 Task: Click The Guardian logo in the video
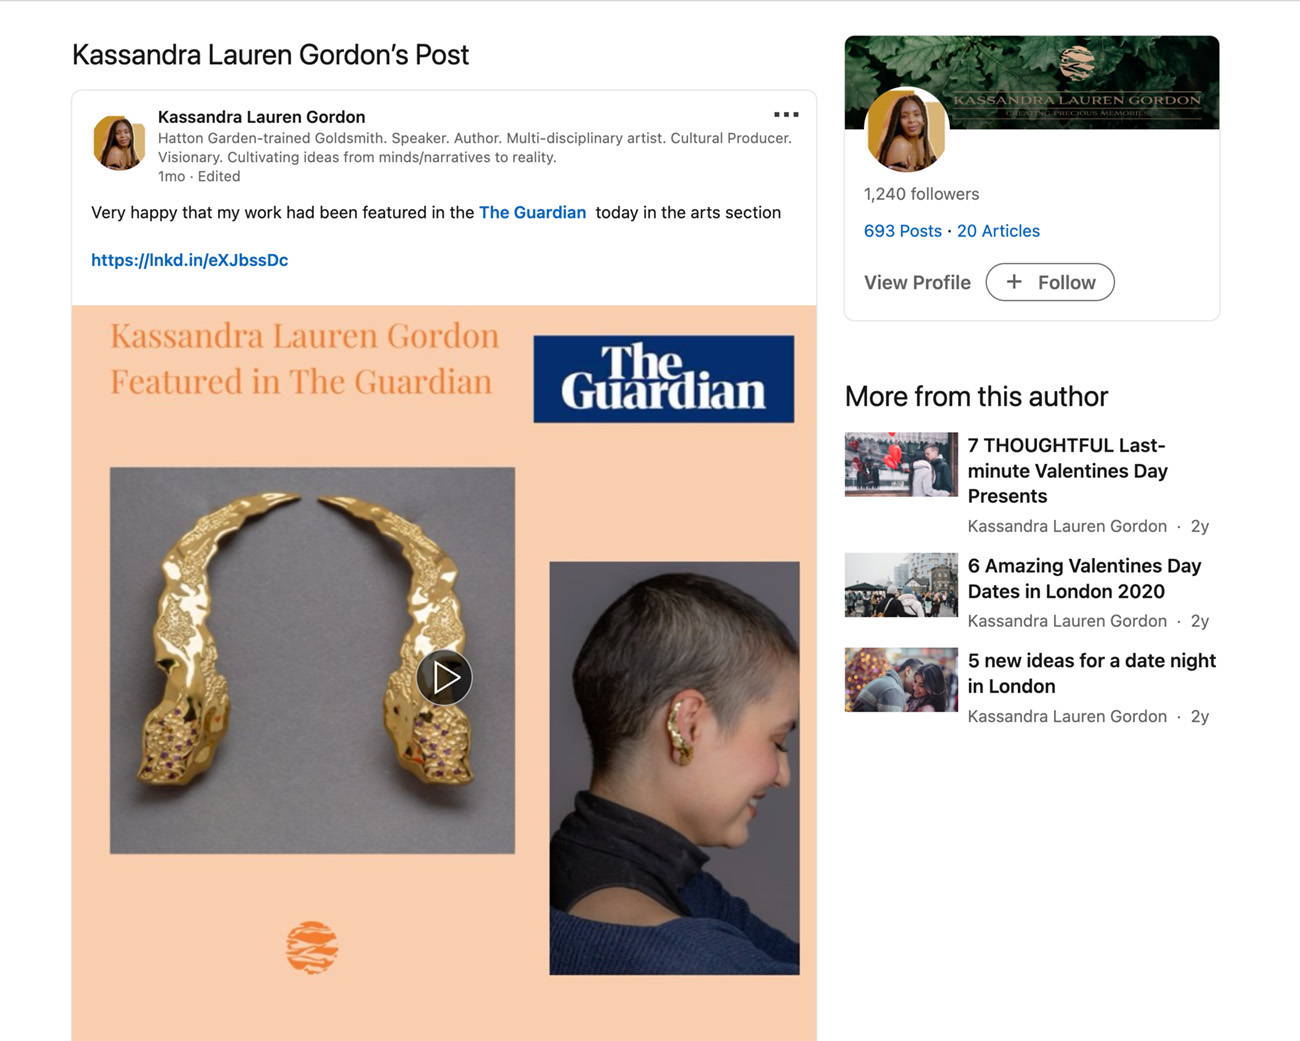pyautogui.click(x=664, y=379)
